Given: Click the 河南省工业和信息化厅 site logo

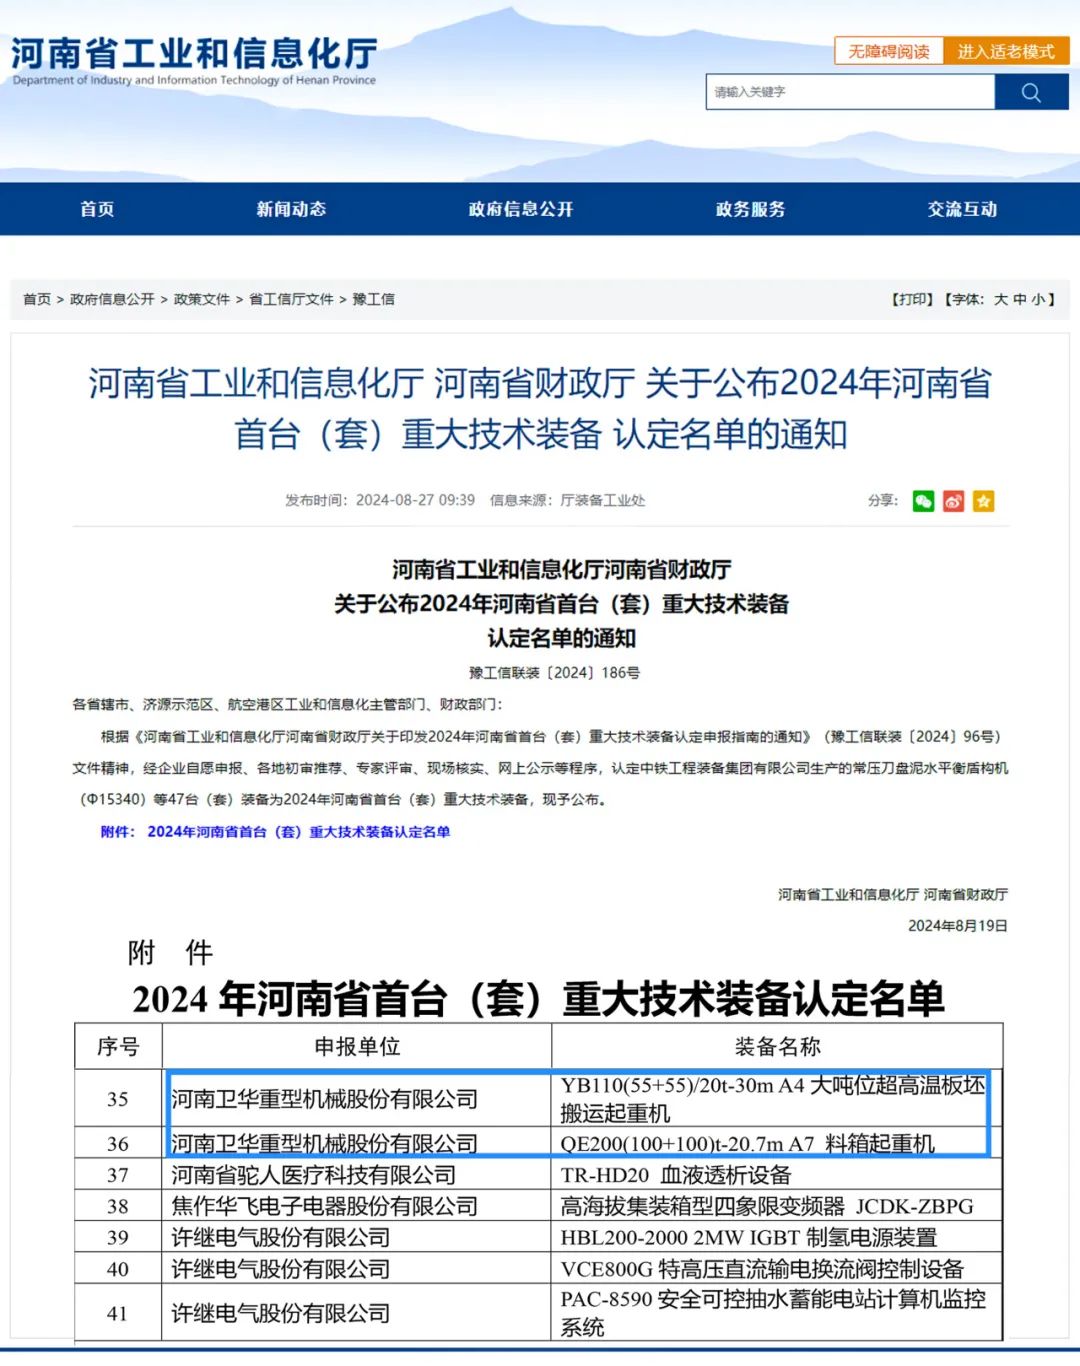Looking at the screenshot, I should click(194, 61).
